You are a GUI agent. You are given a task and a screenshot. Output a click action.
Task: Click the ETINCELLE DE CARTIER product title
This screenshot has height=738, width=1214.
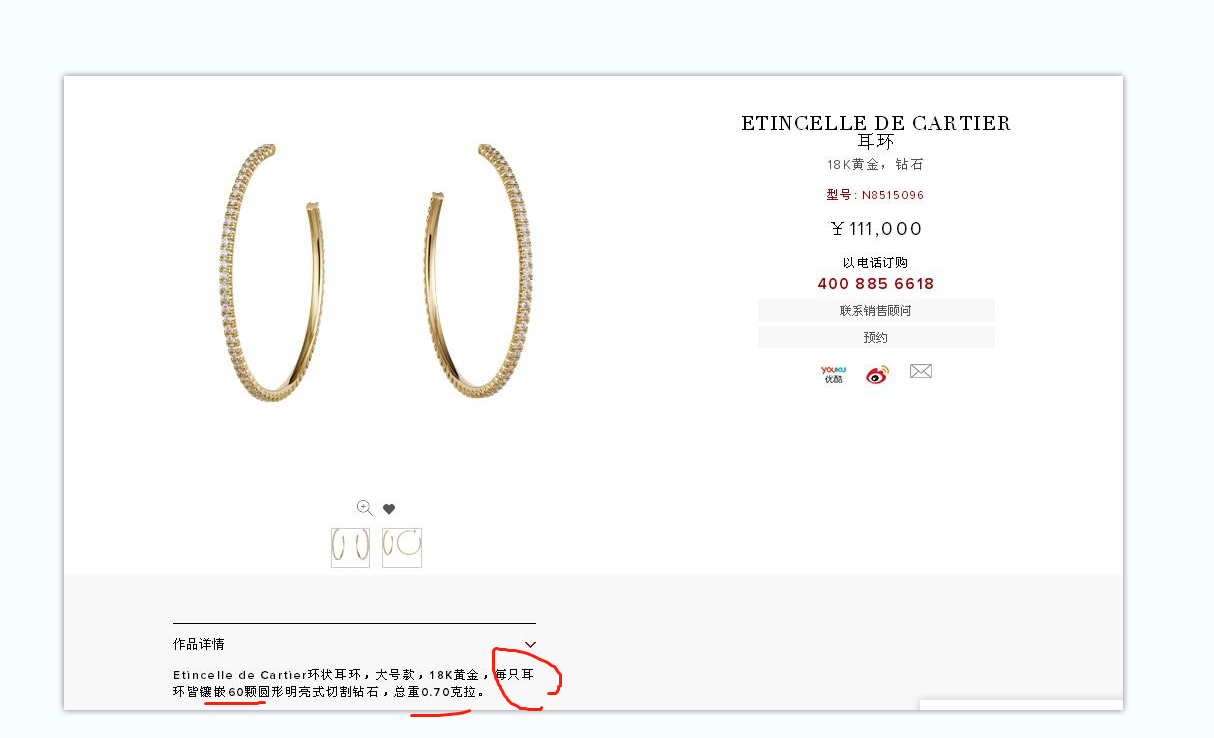click(876, 123)
